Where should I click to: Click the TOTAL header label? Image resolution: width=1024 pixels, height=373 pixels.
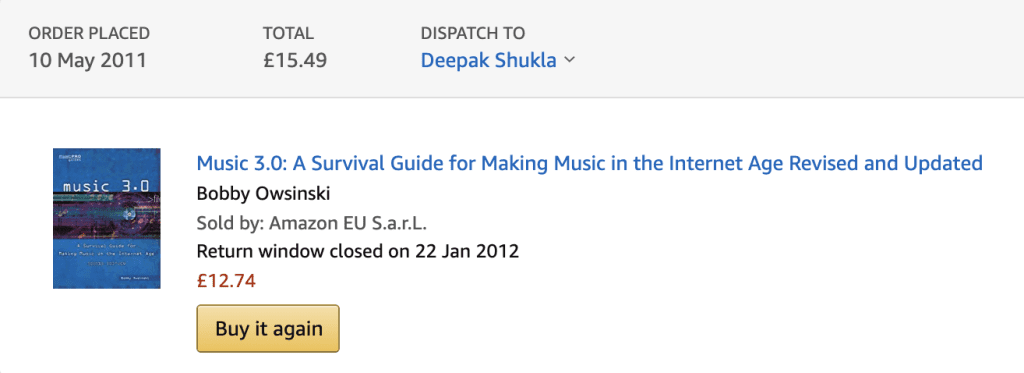coord(289,33)
